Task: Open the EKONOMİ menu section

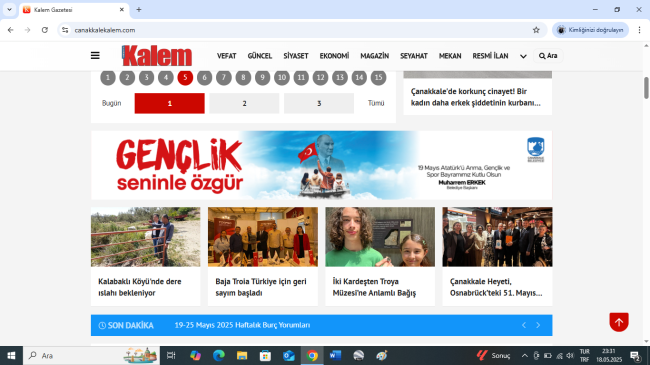Action: point(334,56)
